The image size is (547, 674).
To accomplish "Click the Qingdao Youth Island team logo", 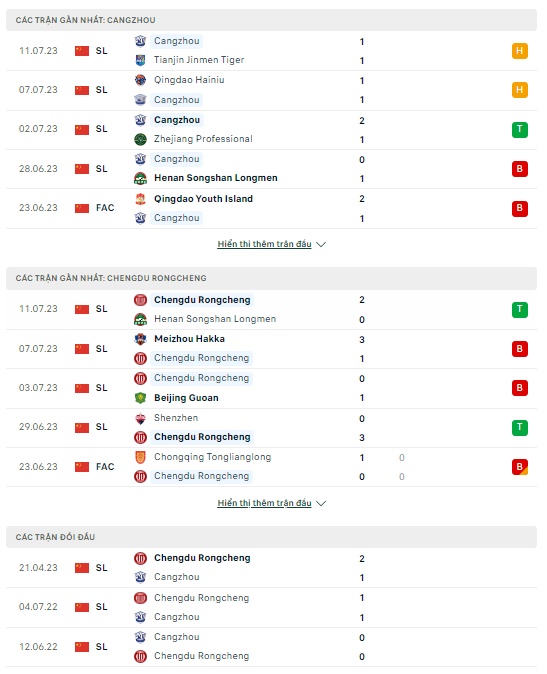I will coord(140,199).
